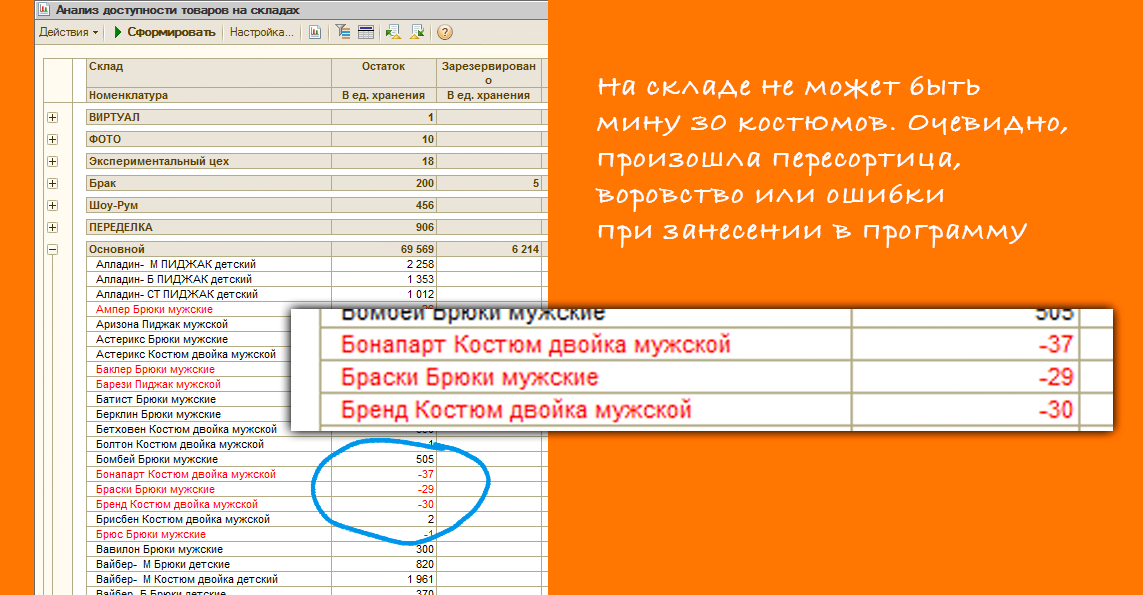Click the table header settings icon

(x=366, y=32)
